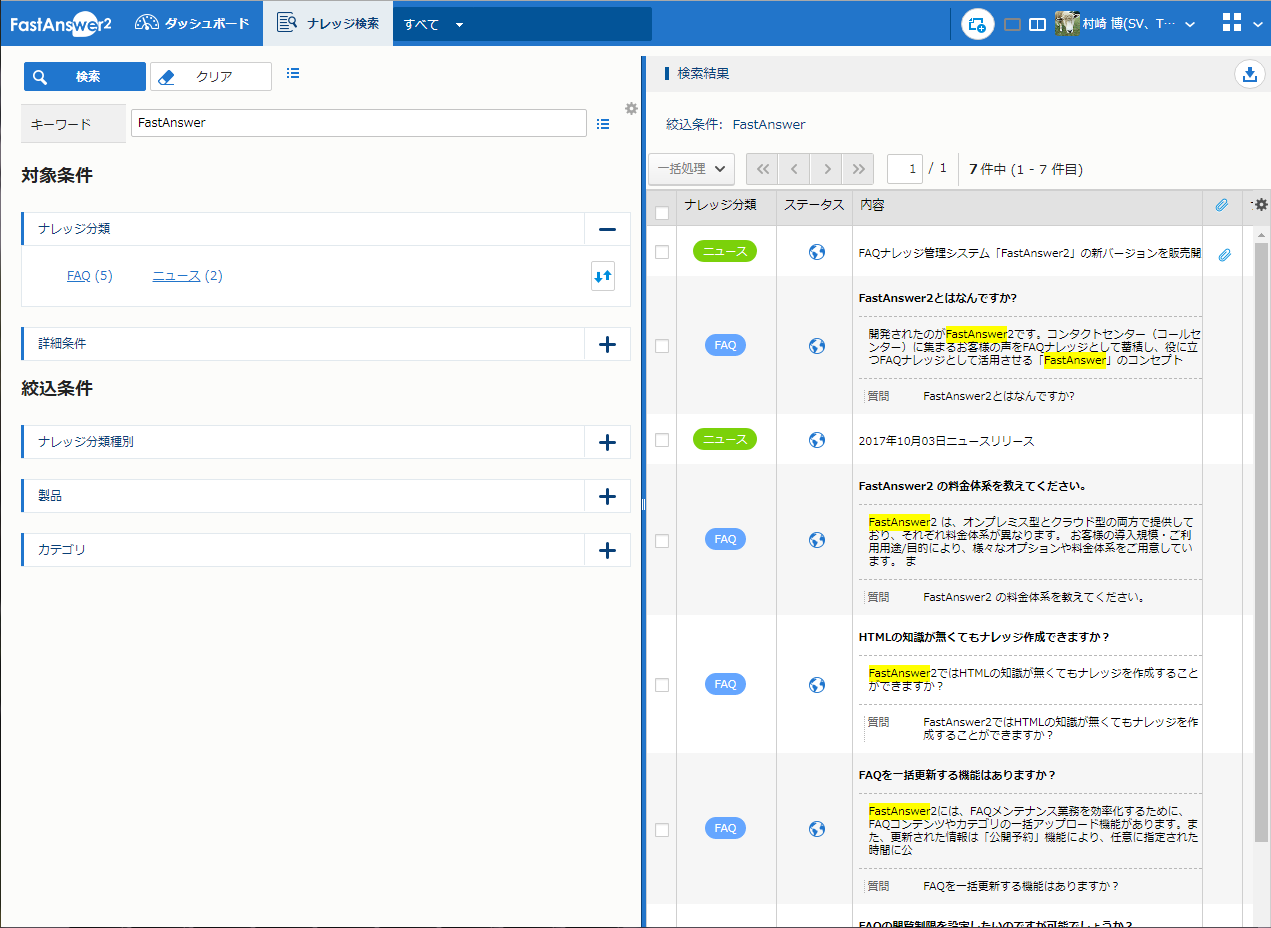Viewport: 1271px width, 928px height.
Task: Select the ナレッジ検索 tab
Action: (x=328, y=23)
